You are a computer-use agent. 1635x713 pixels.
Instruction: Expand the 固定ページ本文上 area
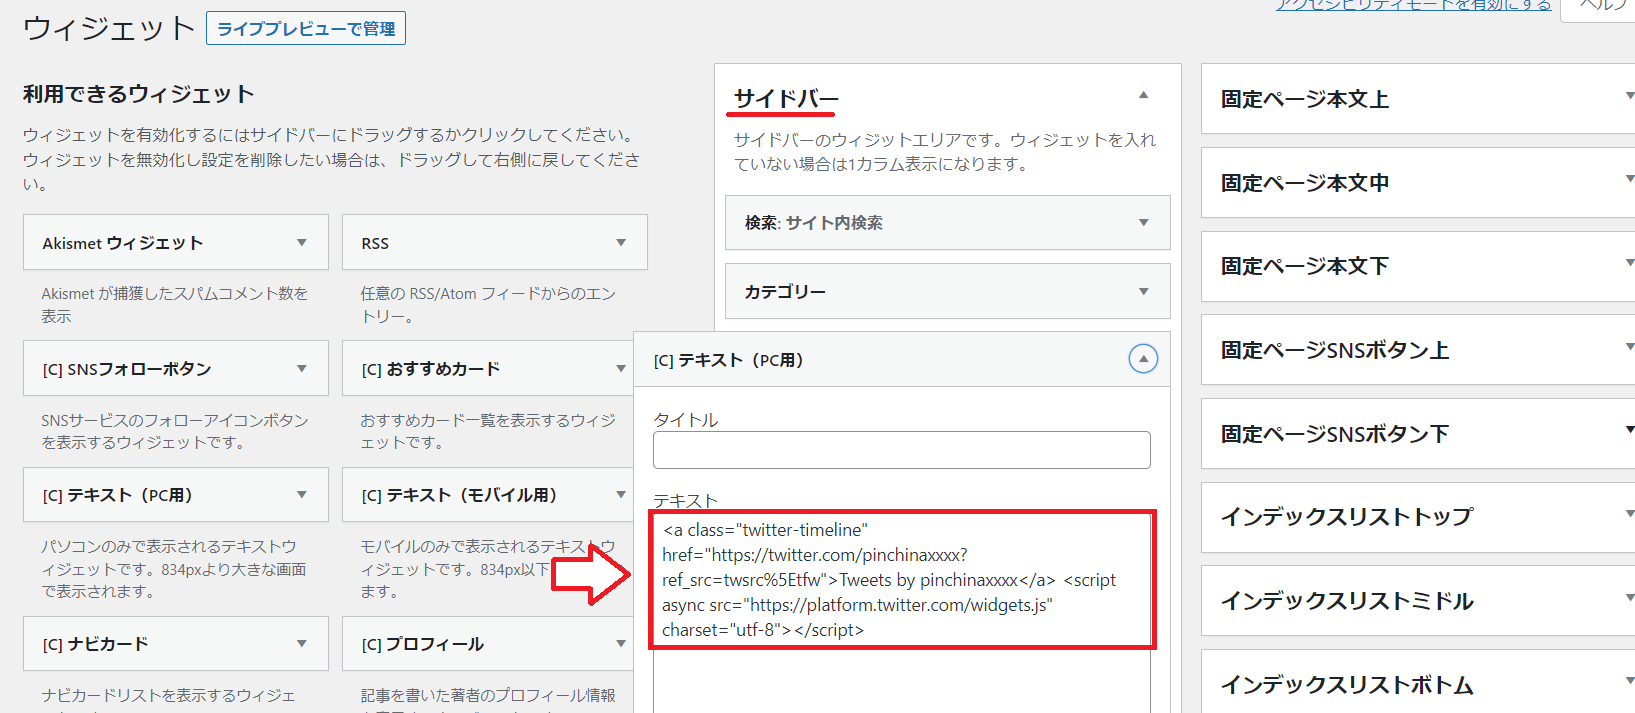[x=1628, y=97]
